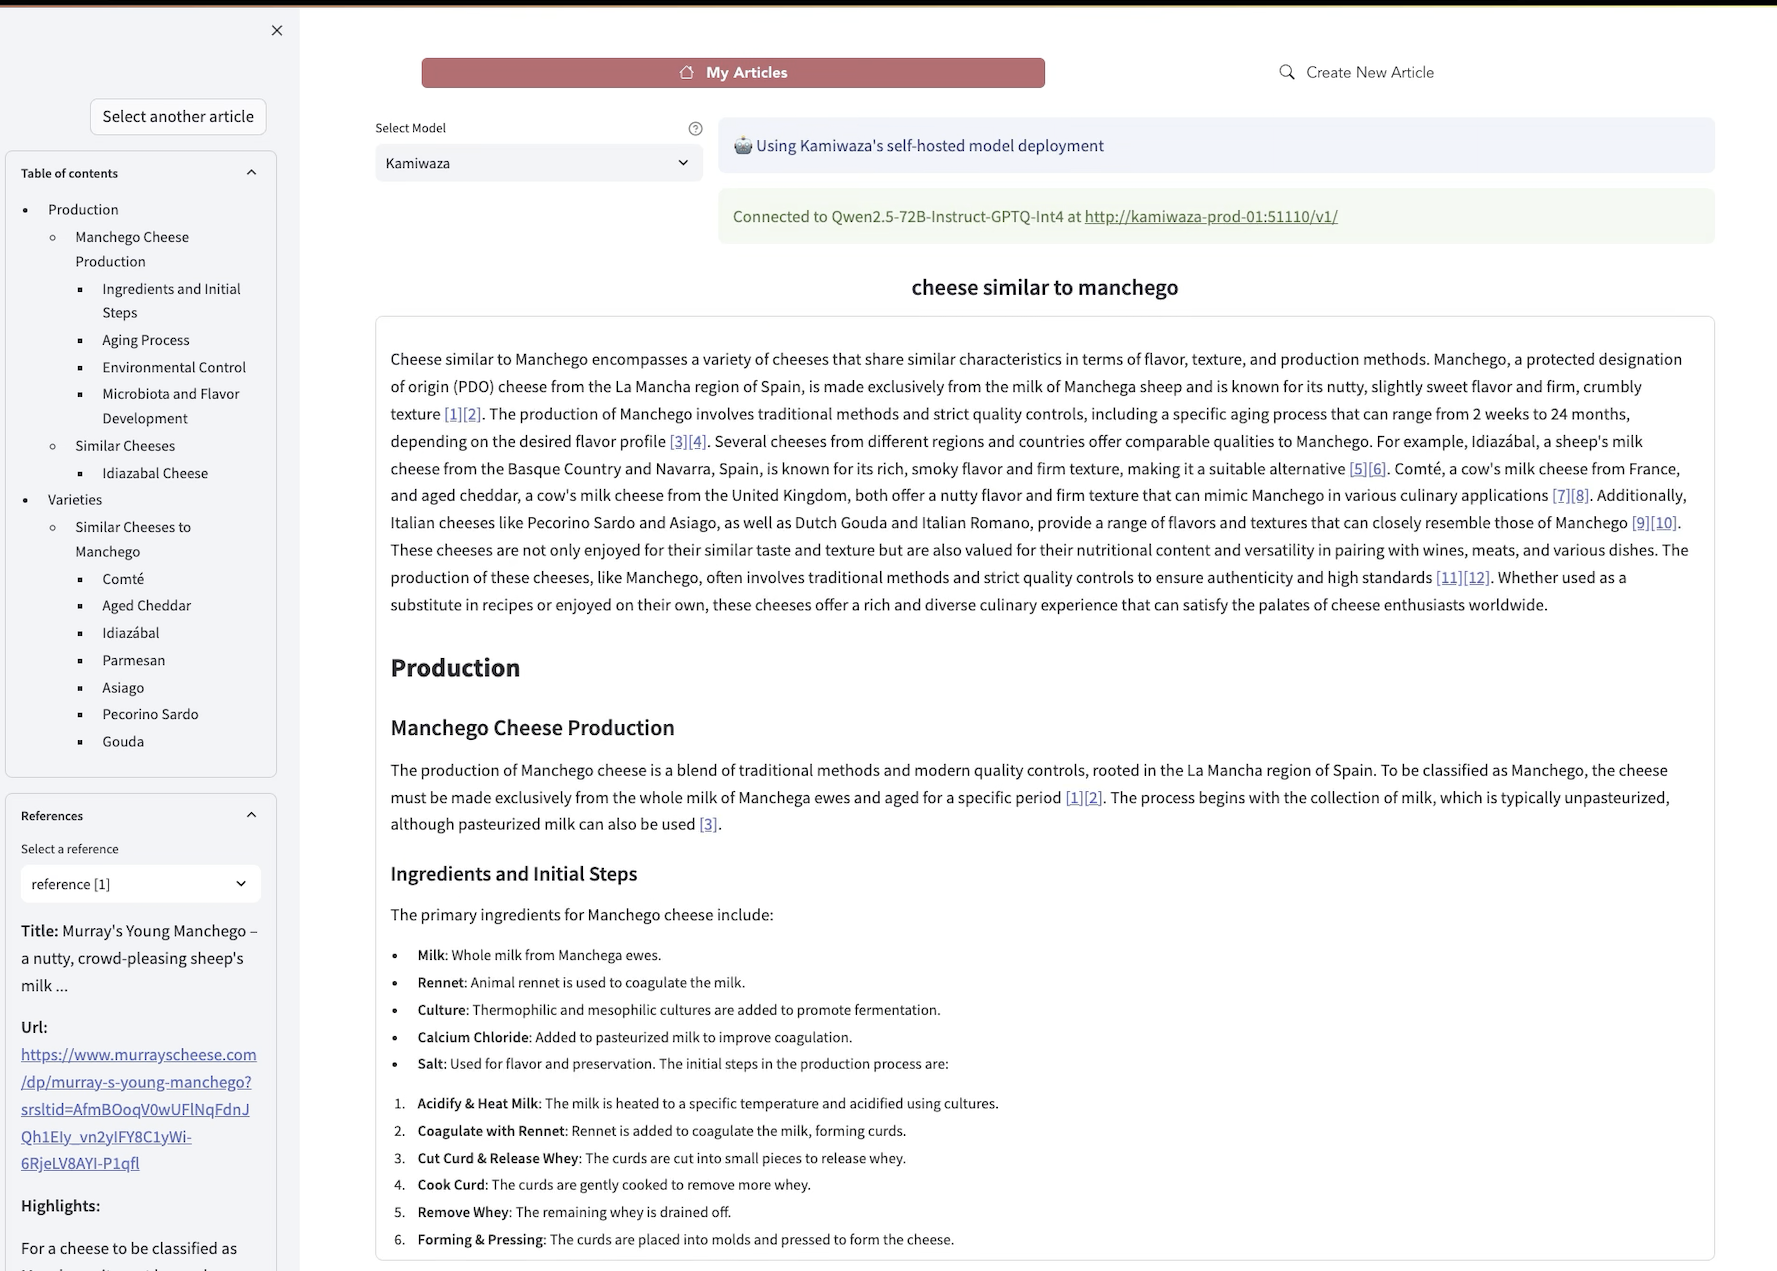Jump to Asiago in table of contents
The height and width of the screenshot is (1271, 1777).
[x=123, y=688]
